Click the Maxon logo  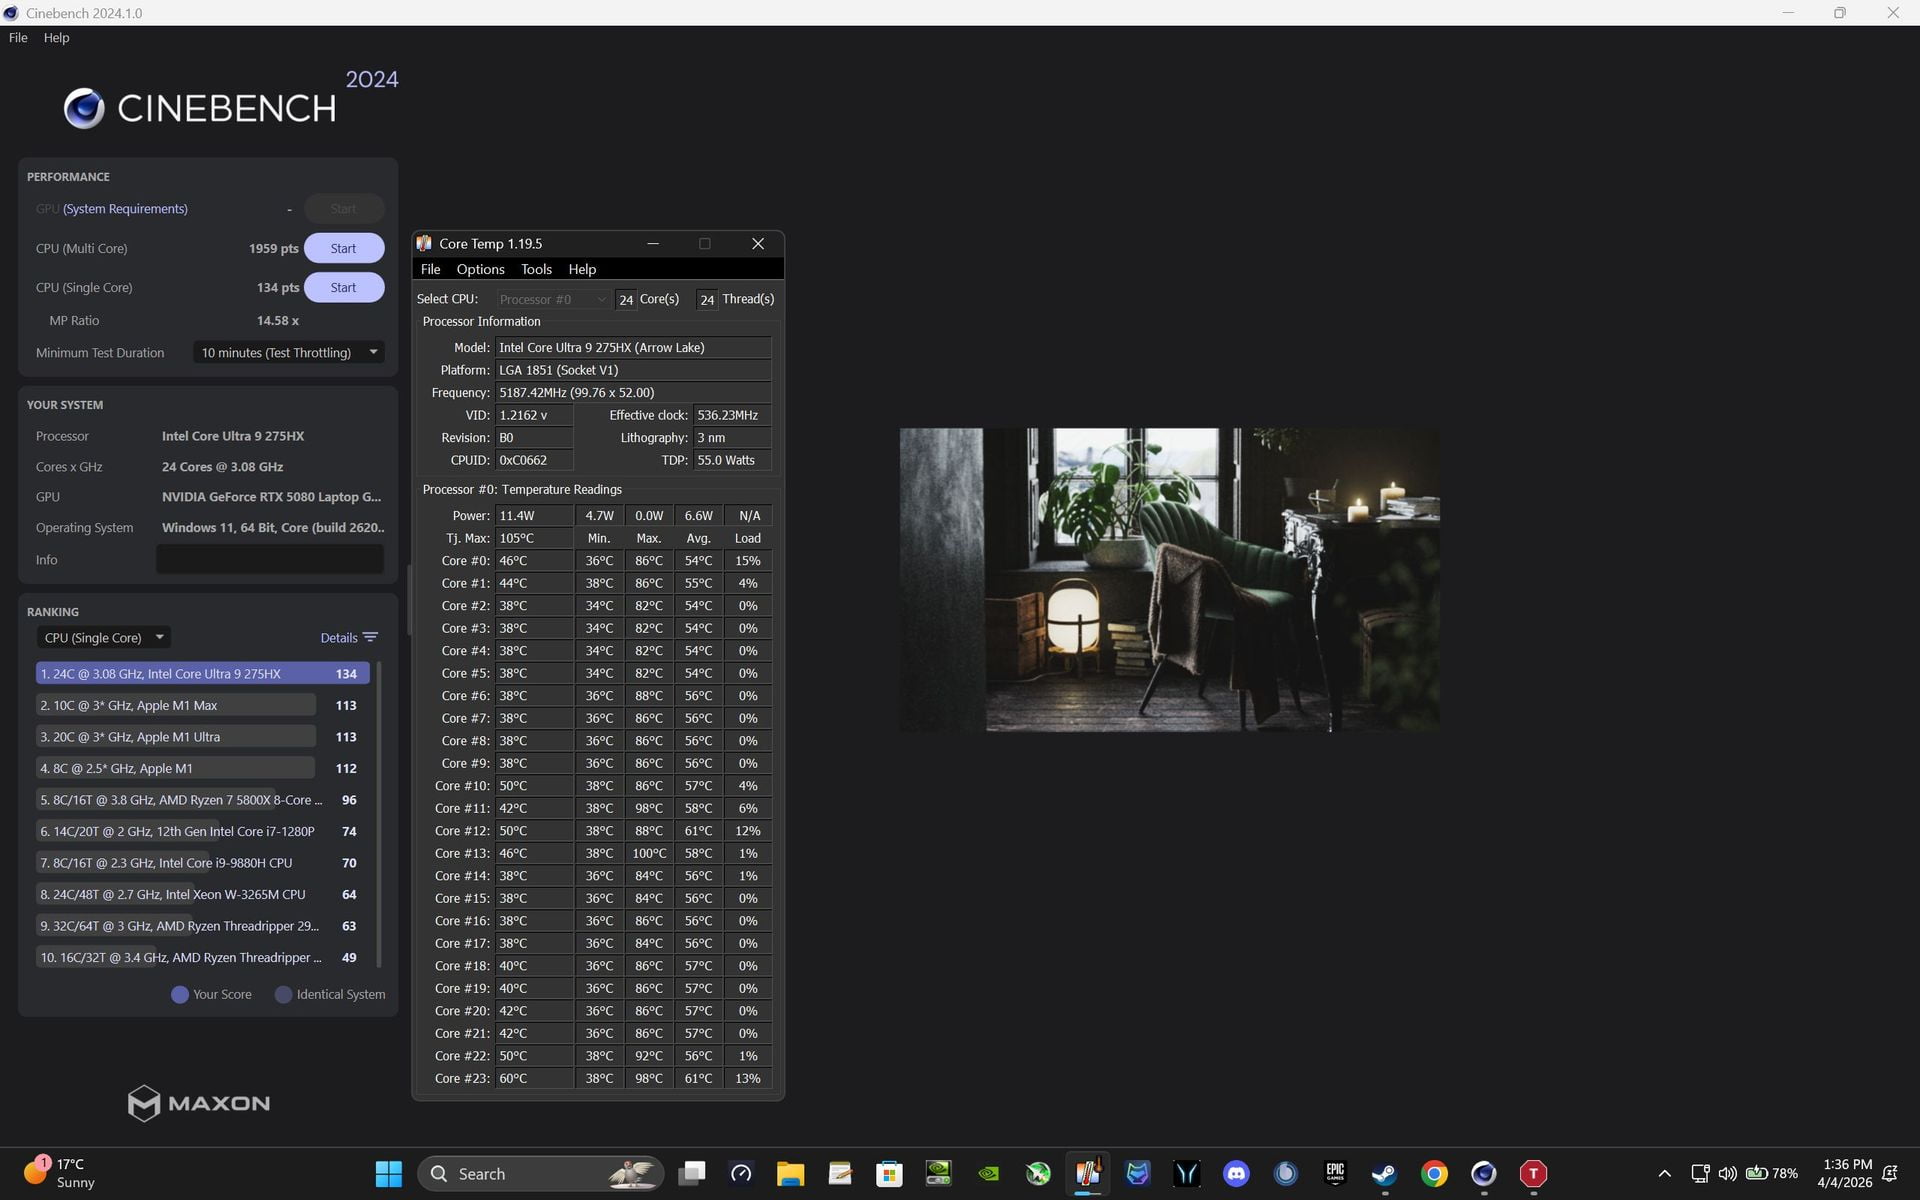[199, 1103]
